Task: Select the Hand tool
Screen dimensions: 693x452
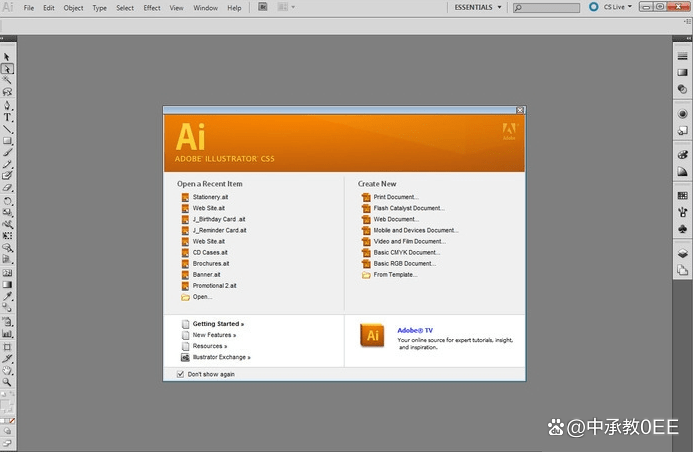Action: click(x=7, y=370)
